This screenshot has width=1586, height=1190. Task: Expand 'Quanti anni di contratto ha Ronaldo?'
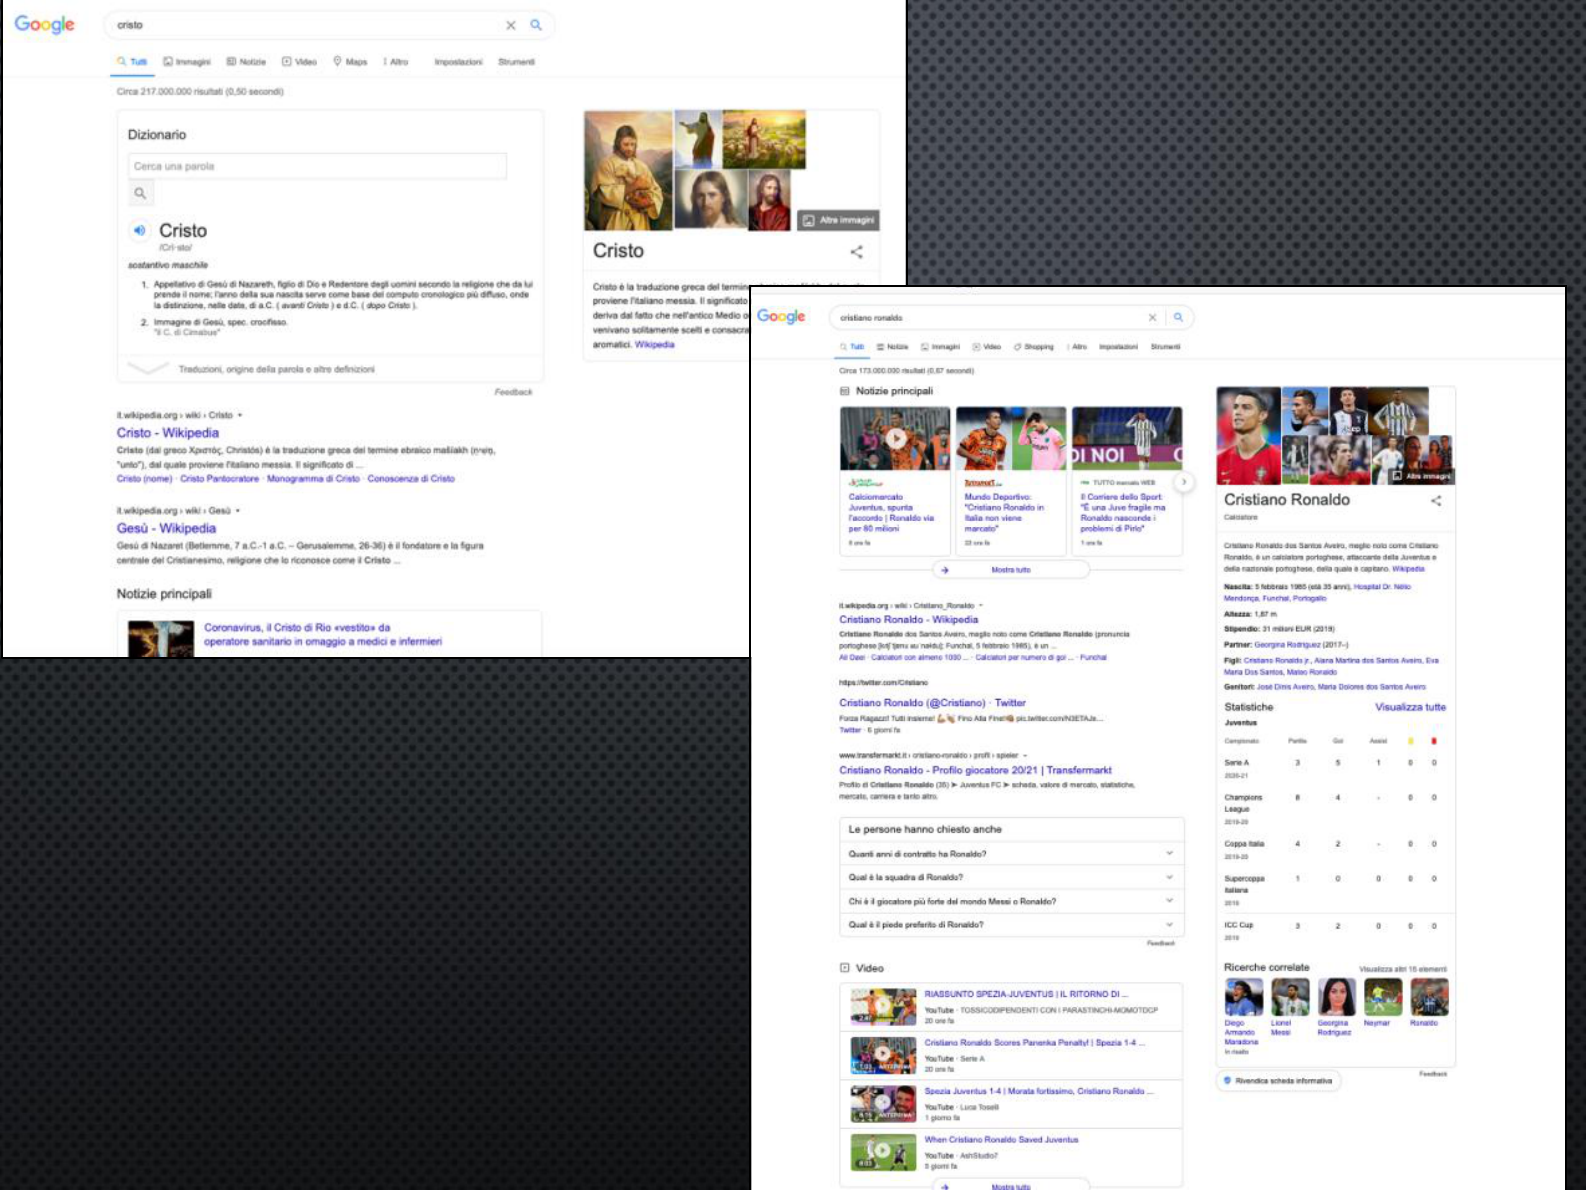[x=1011, y=854]
